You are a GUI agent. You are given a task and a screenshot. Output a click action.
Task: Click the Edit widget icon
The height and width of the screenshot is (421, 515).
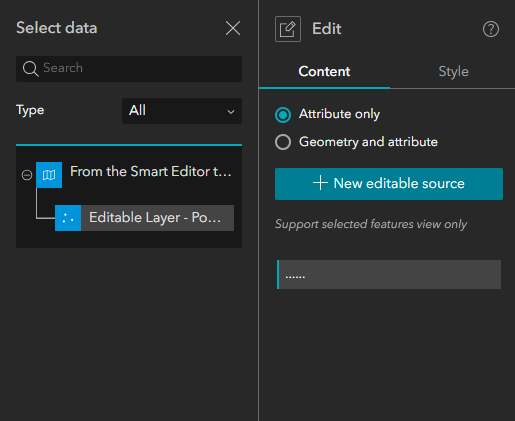pyautogui.click(x=288, y=29)
